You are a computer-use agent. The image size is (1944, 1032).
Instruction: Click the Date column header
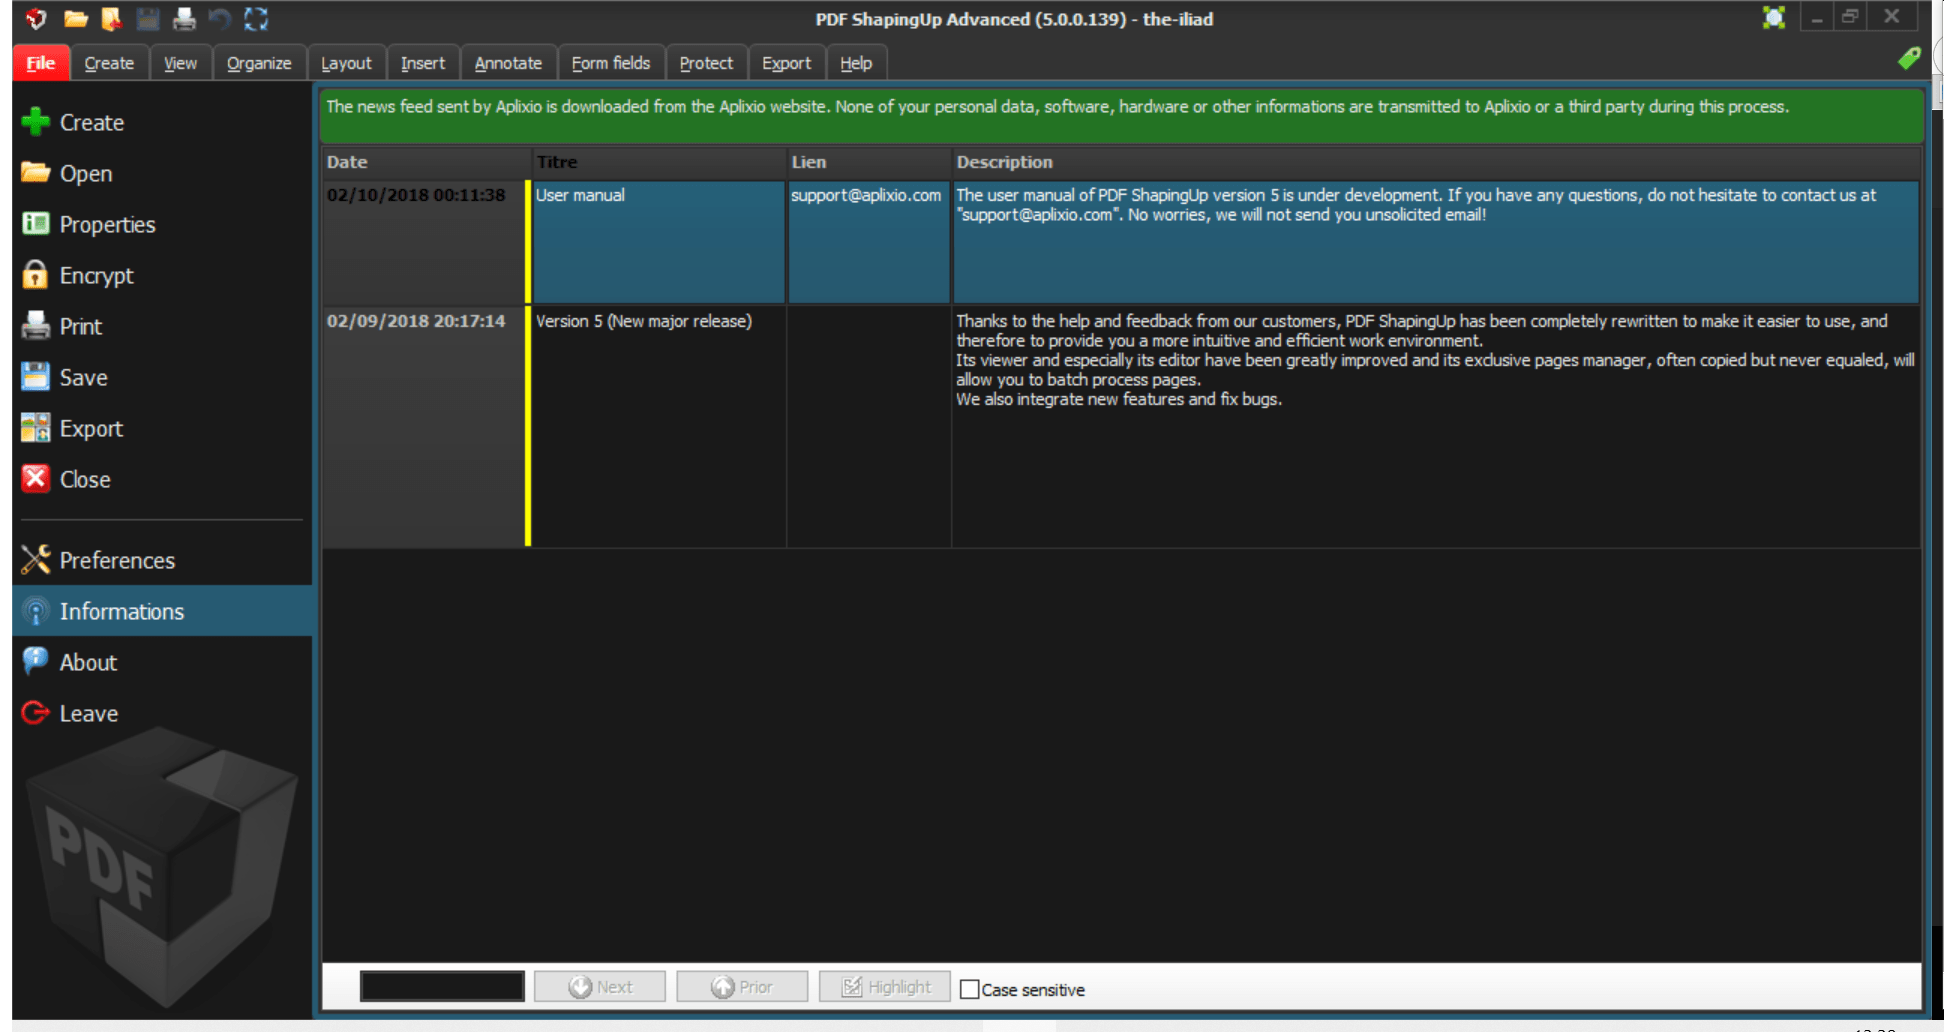(x=426, y=162)
